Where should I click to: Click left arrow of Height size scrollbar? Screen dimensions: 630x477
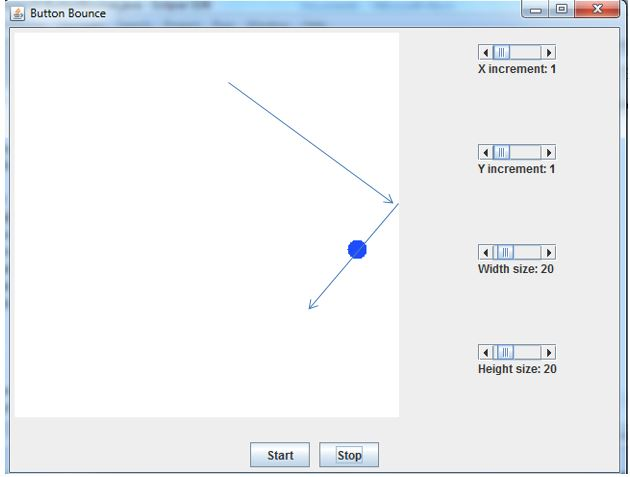click(486, 352)
